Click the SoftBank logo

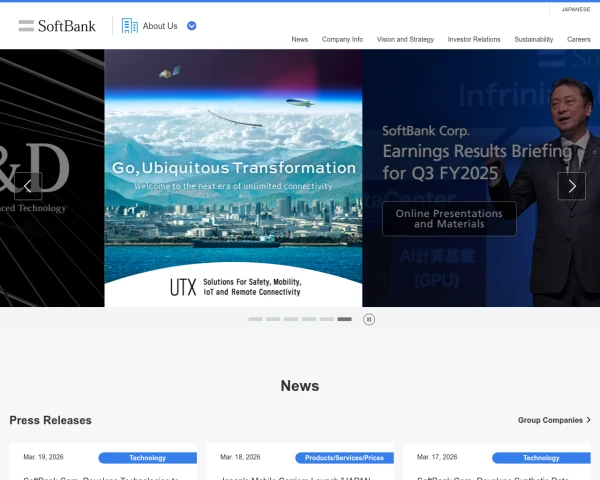tap(57, 26)
